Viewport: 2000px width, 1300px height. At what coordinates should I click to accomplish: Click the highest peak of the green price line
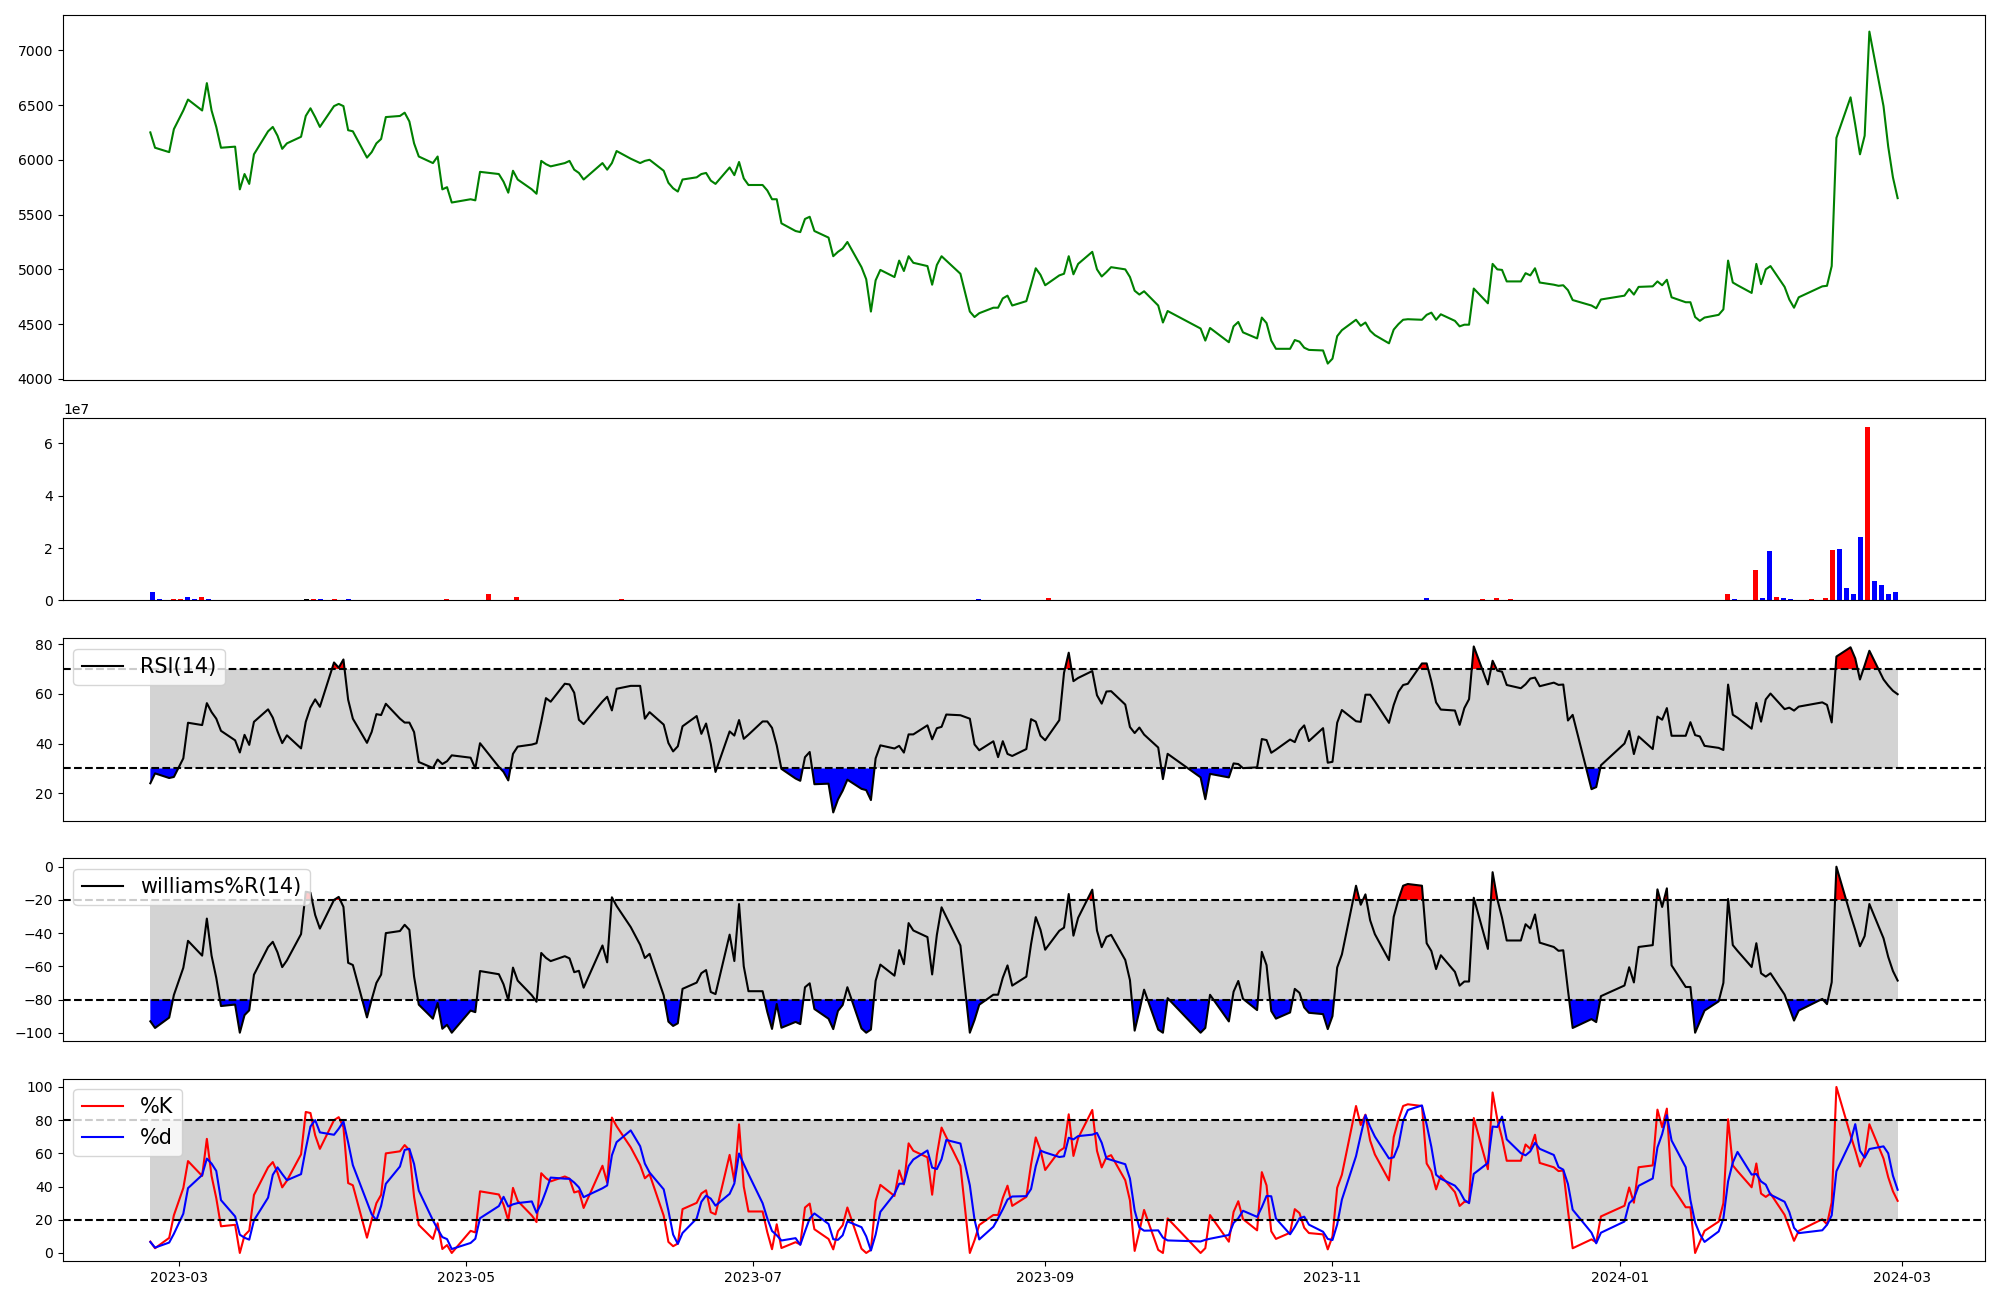pos(1869,32)
